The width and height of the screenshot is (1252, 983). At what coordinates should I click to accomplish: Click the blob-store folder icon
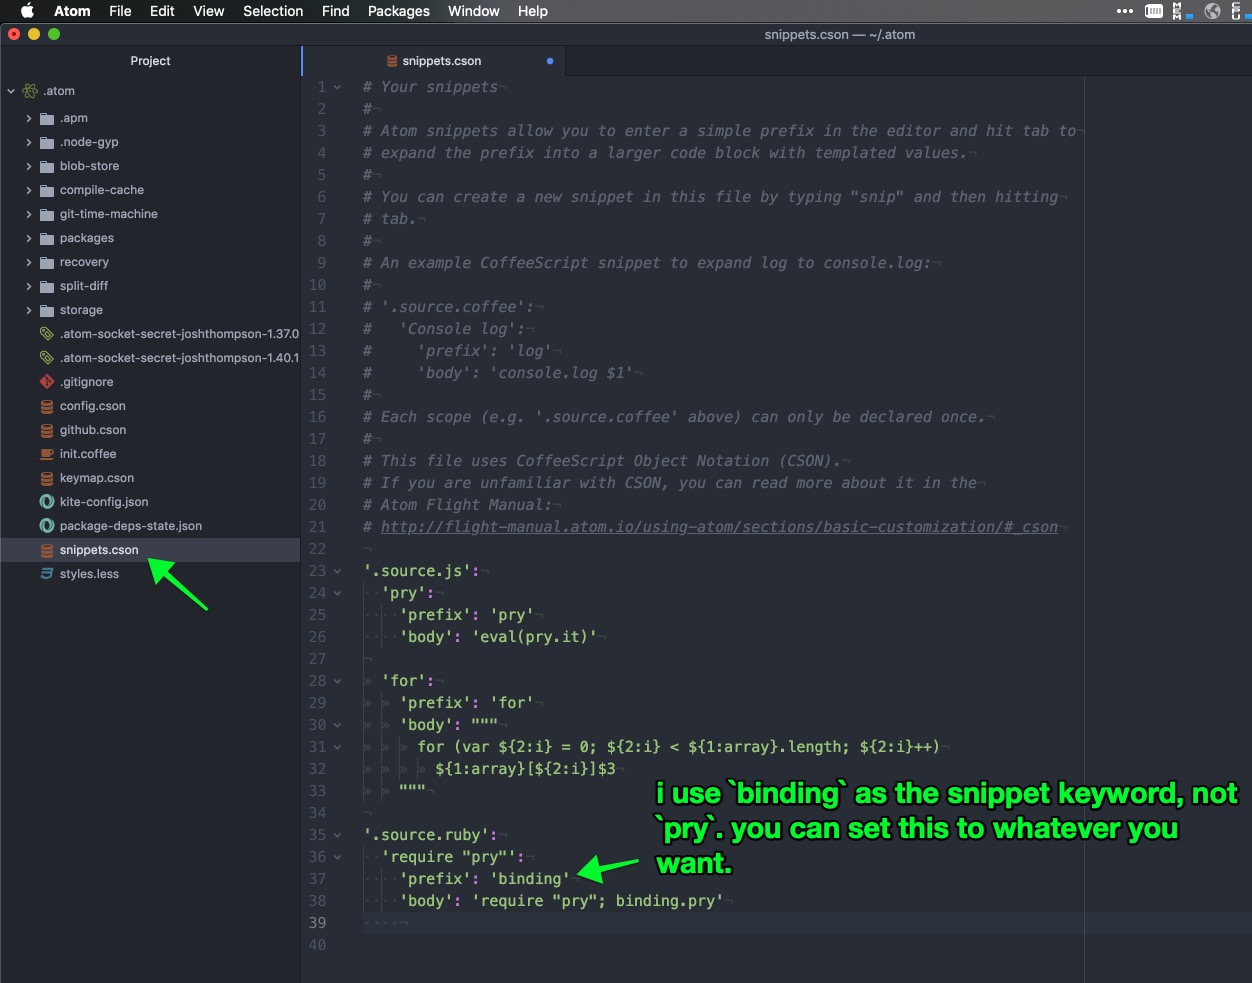47,166
